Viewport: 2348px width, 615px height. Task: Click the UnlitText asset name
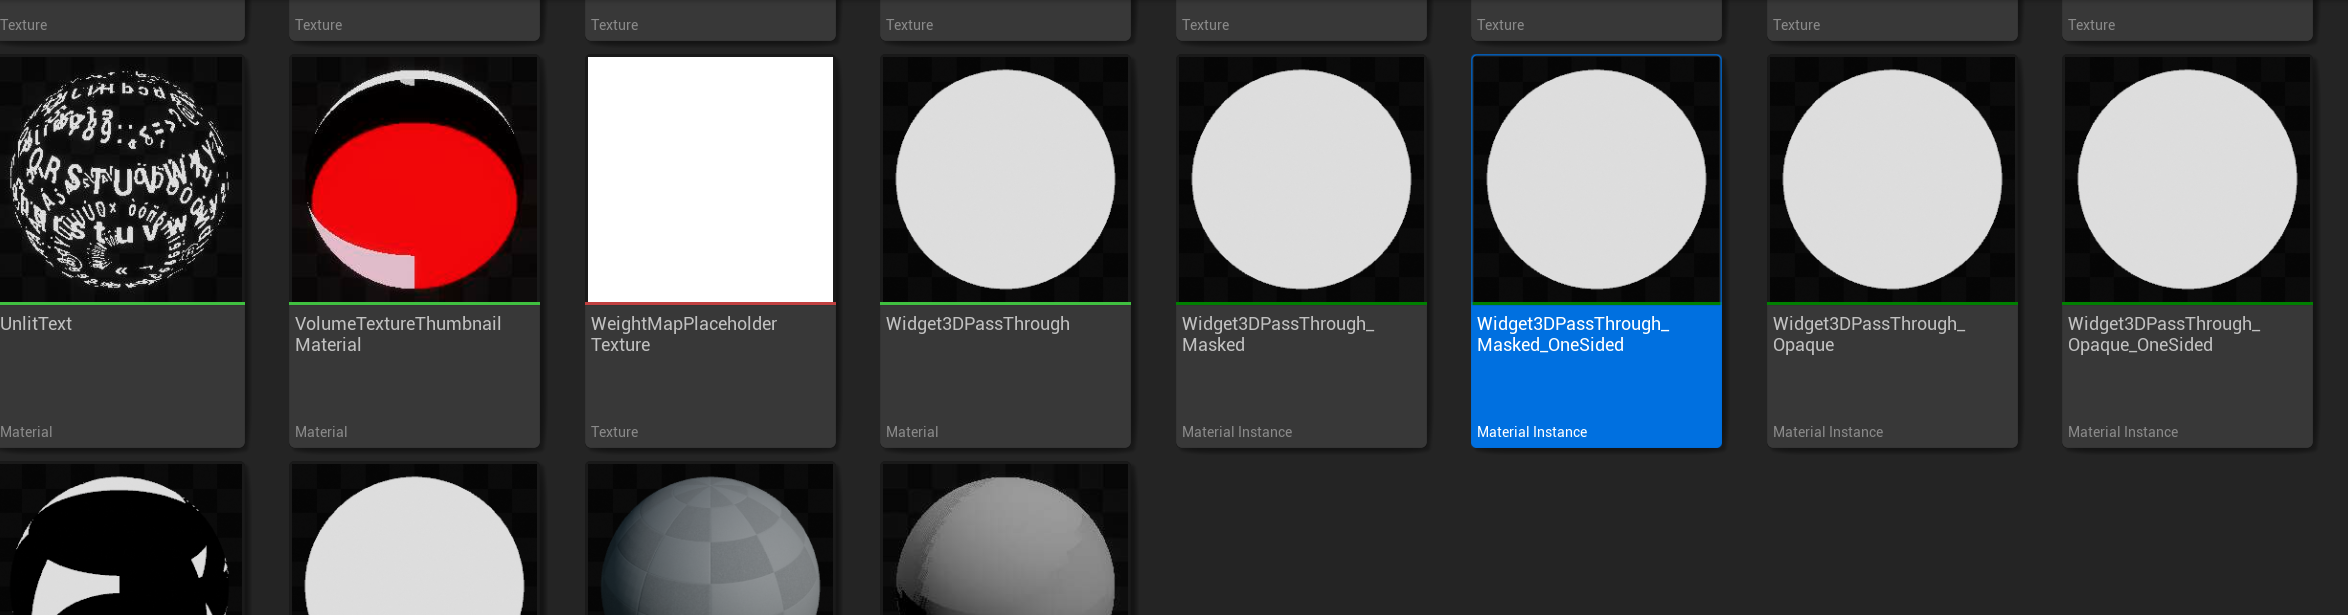click(x=36, y=324)
